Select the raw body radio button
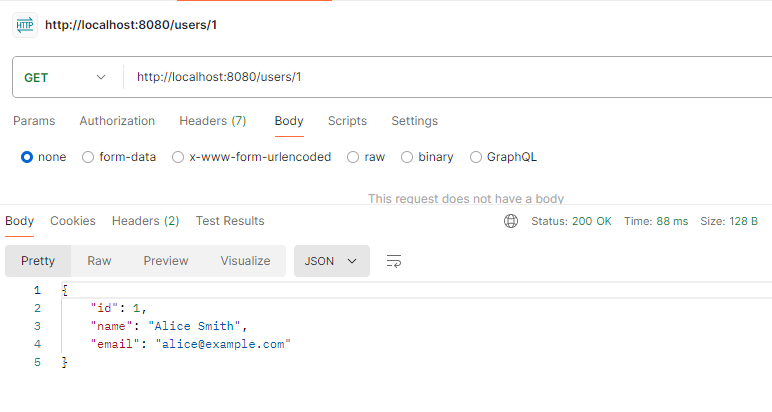The width and height of the screenshot is (772, 412). tap(353, 157)
